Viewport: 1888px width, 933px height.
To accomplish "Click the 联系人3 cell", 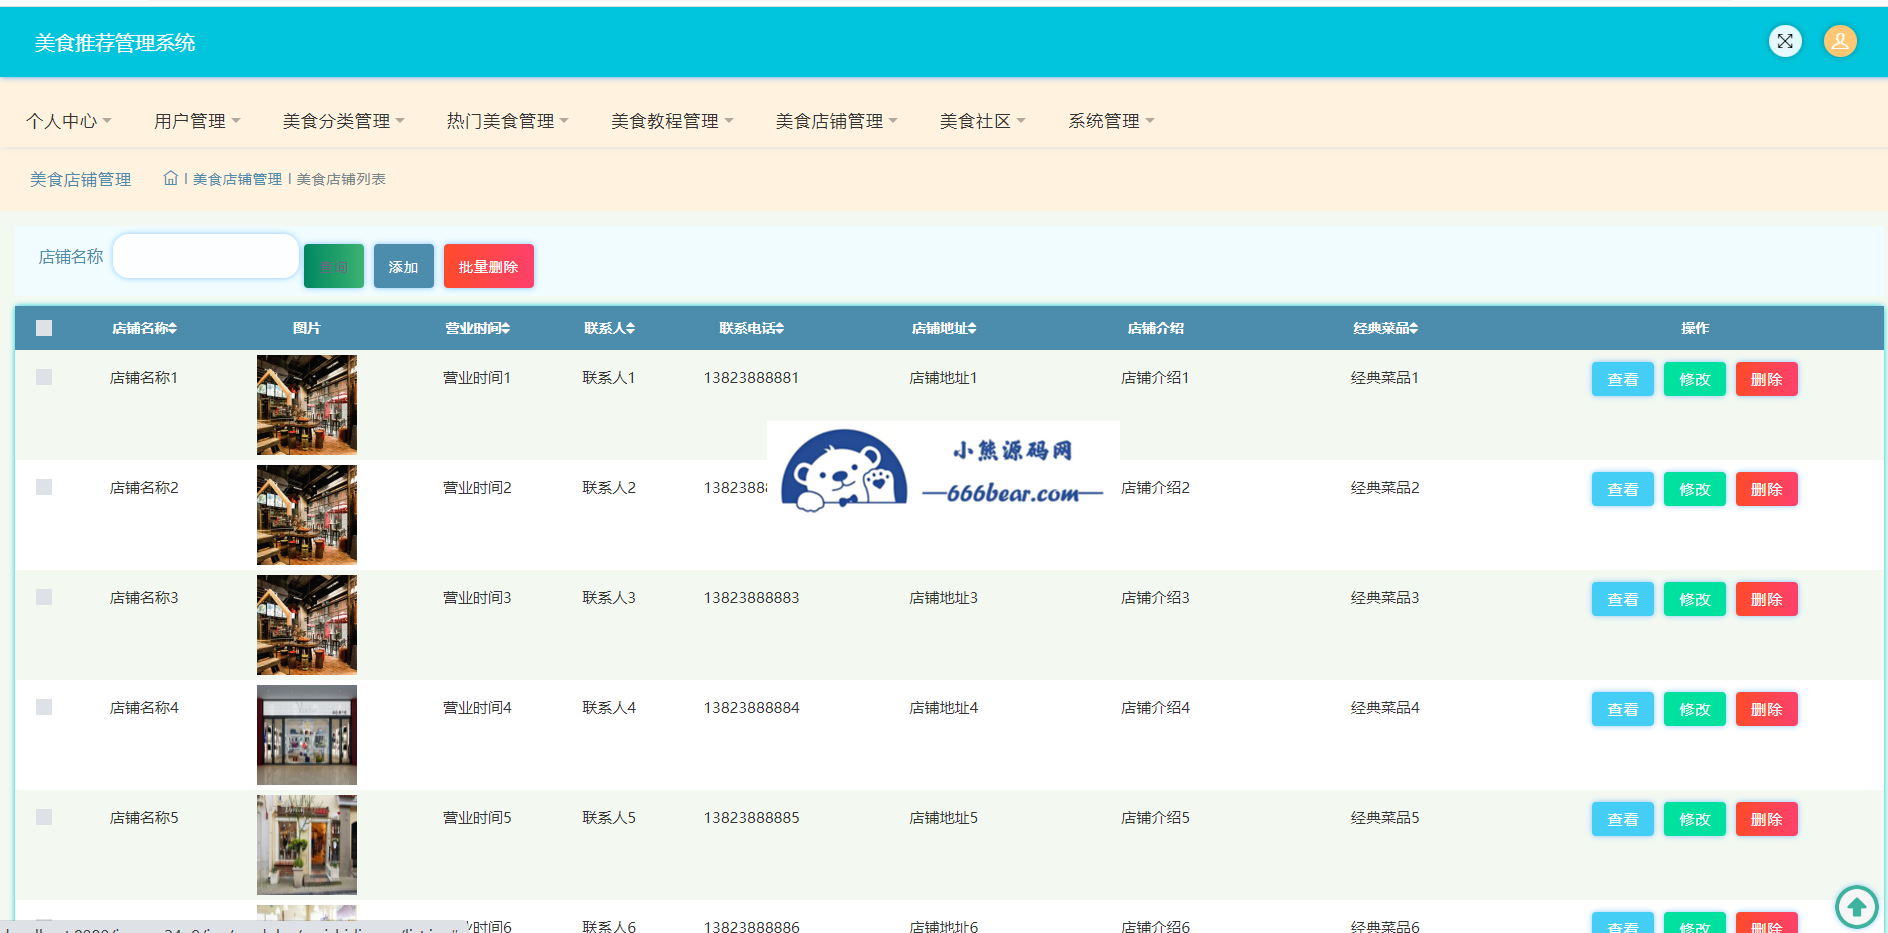I will tap(609, 597).
